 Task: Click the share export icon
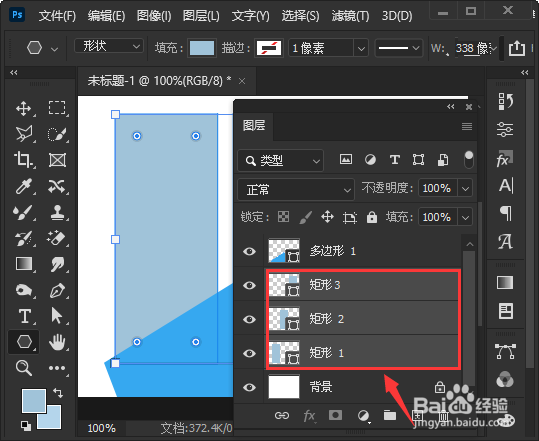pos(517,48)
